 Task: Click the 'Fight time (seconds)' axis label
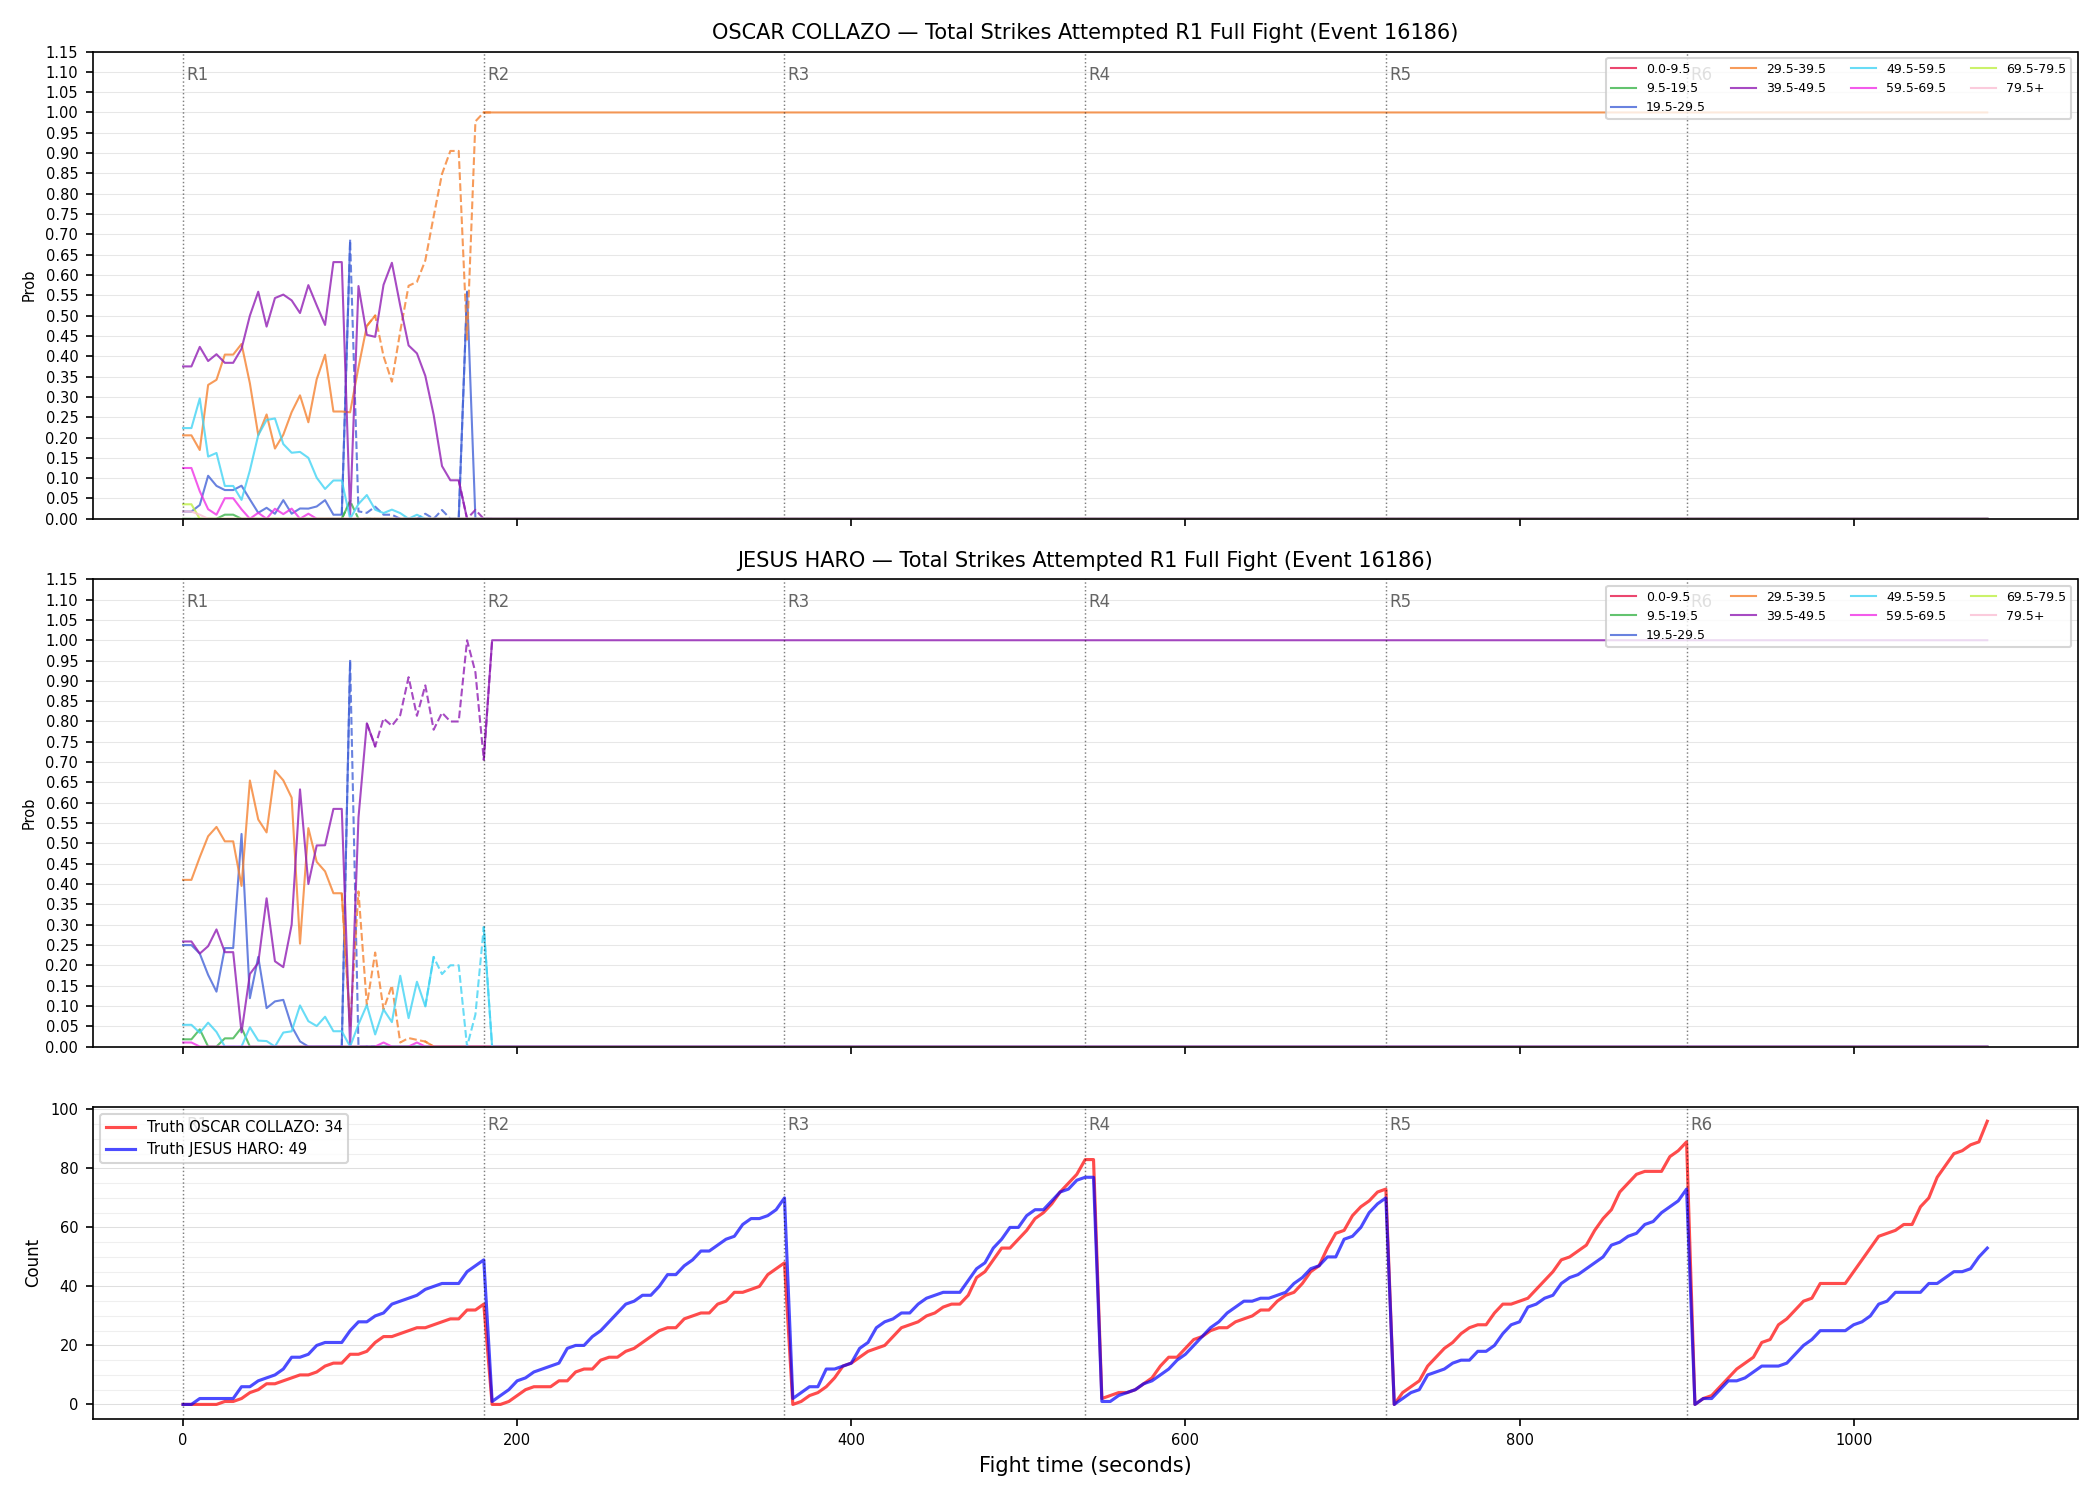(1084, 1465)
